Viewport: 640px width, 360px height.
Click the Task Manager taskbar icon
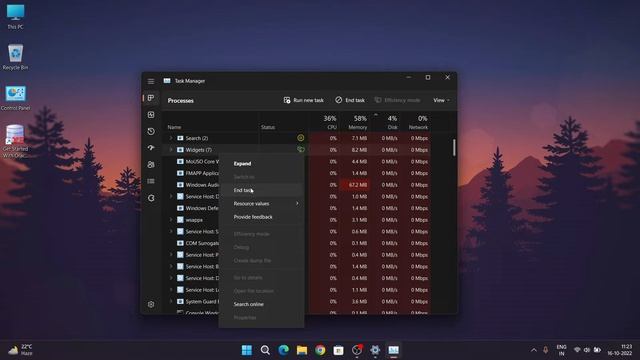(x=393, y=350)
